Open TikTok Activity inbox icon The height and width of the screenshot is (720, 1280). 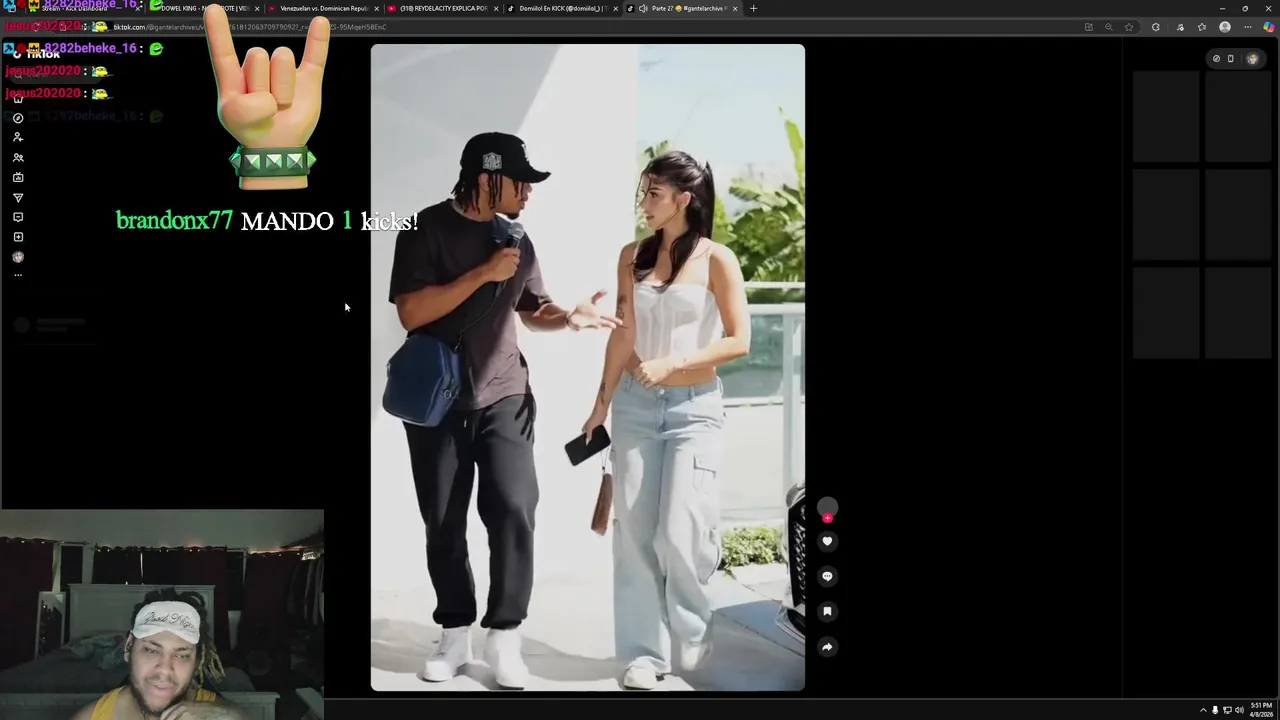(x=18, y=217)
